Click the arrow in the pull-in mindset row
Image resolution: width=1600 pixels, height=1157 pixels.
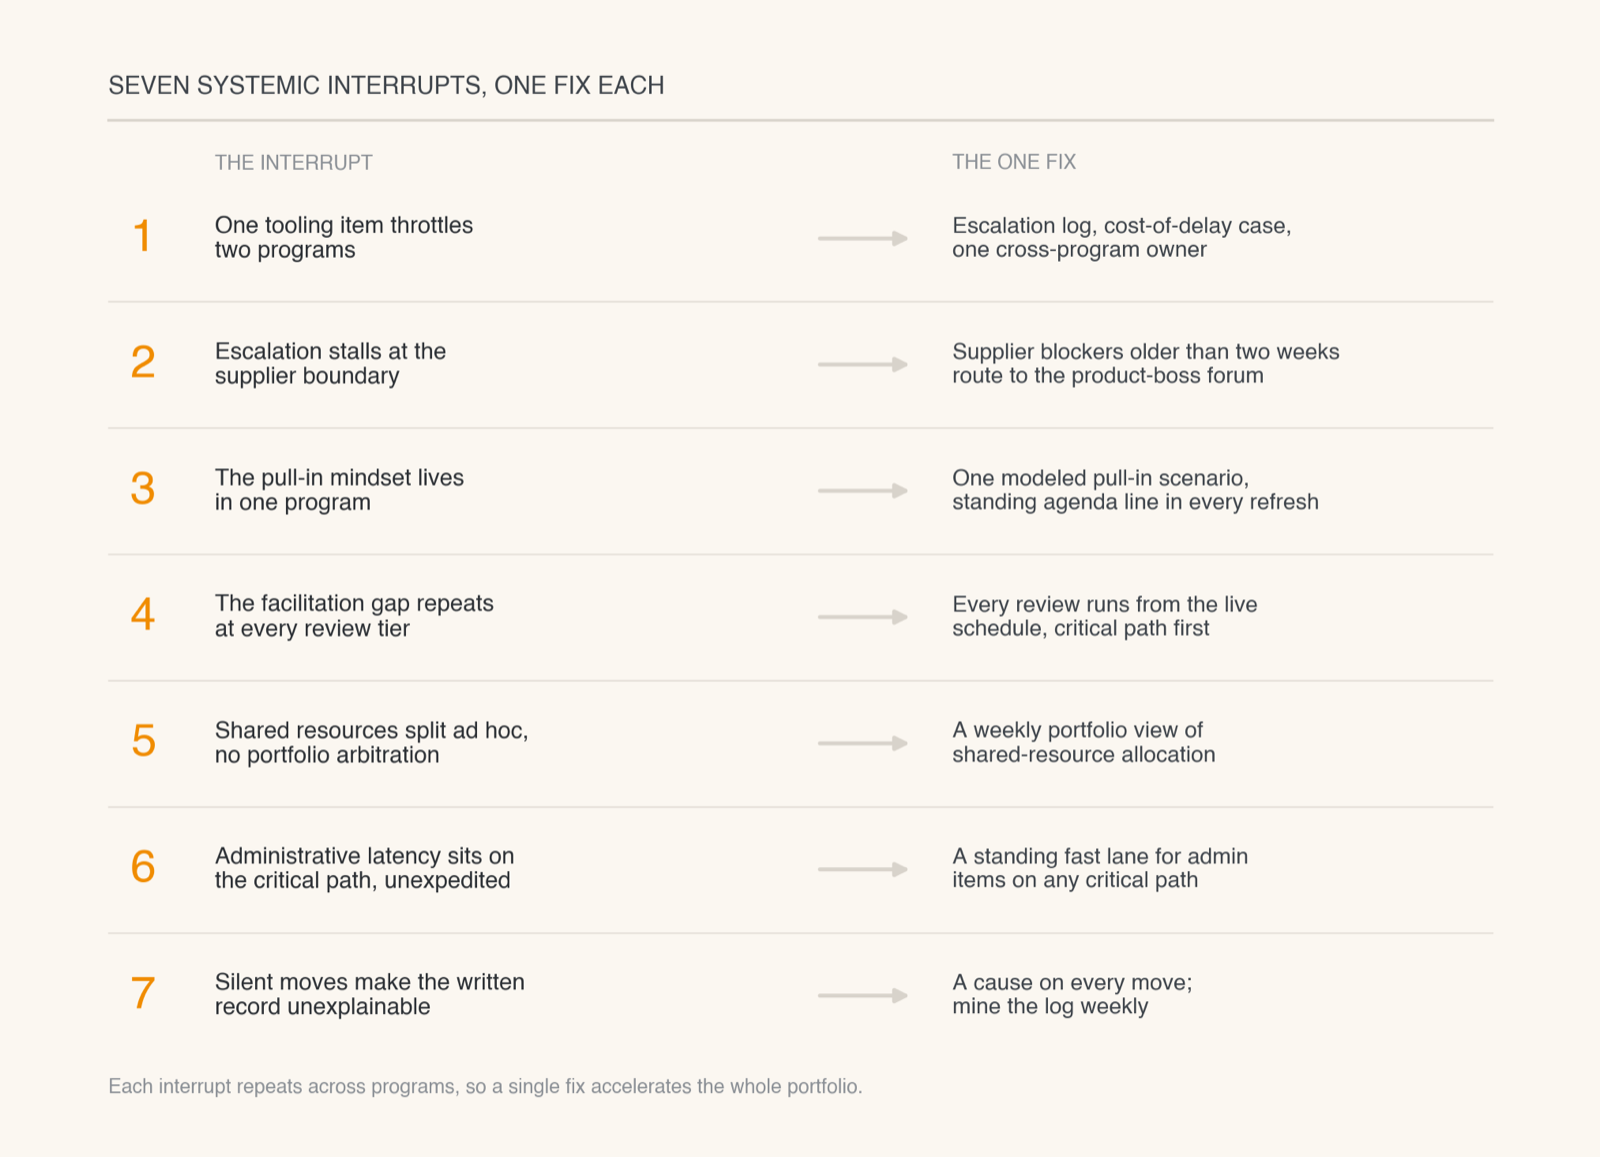[863, 490]
